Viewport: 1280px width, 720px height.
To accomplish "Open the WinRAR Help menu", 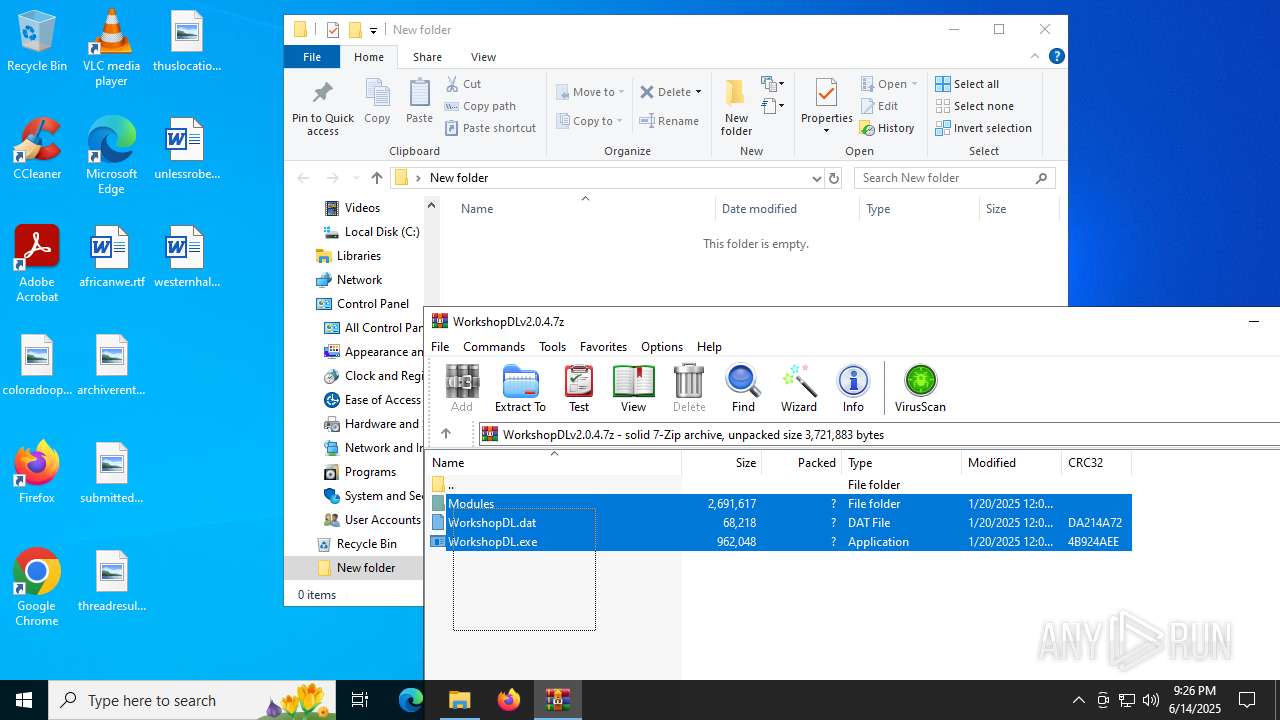I will pyautogui.click(x=709, y=347).
